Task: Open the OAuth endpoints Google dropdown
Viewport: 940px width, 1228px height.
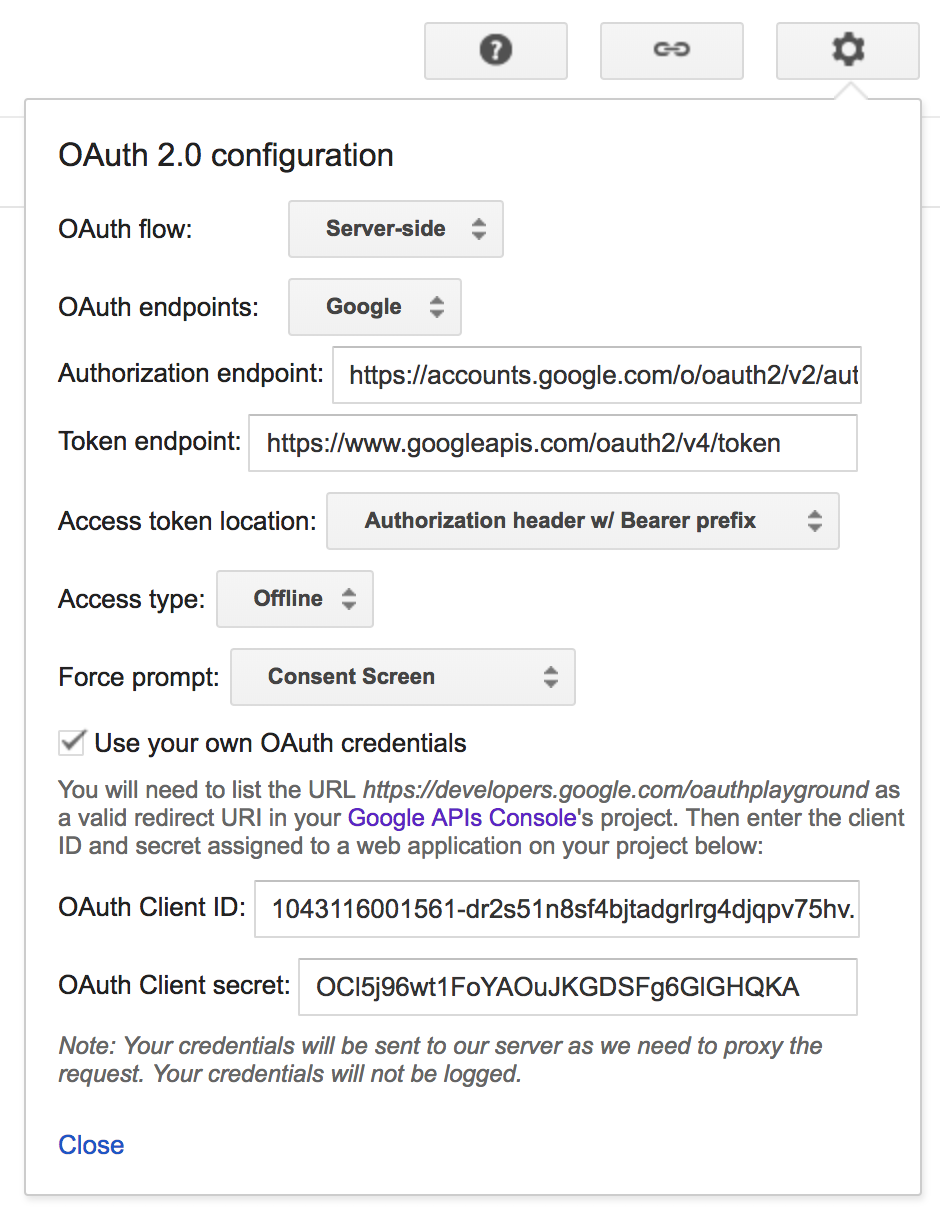Action: 374,307
